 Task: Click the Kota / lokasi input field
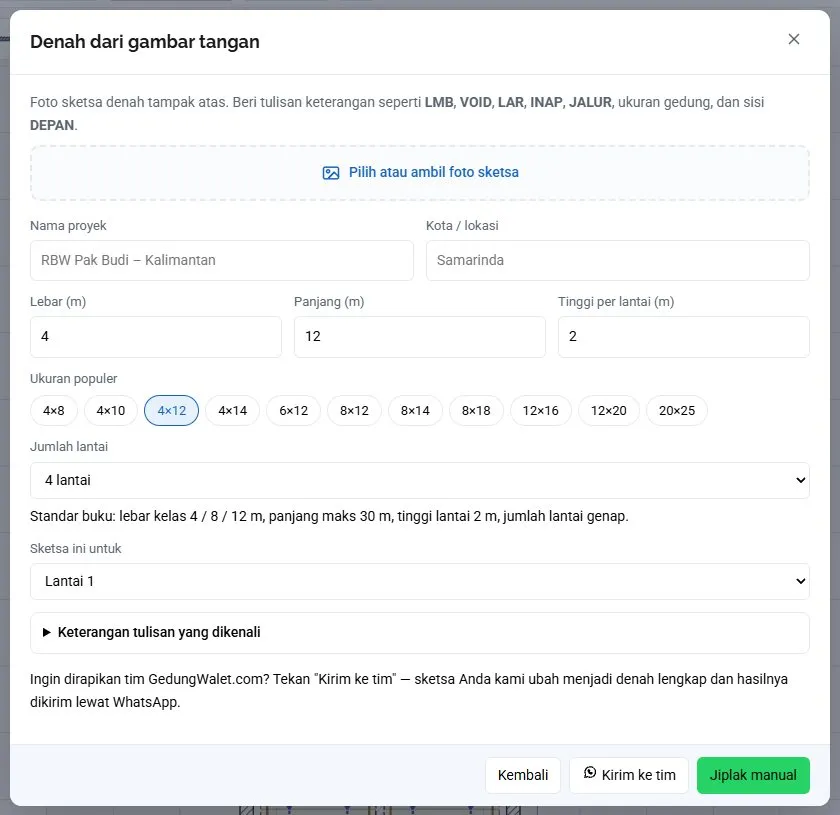[618, 260]
